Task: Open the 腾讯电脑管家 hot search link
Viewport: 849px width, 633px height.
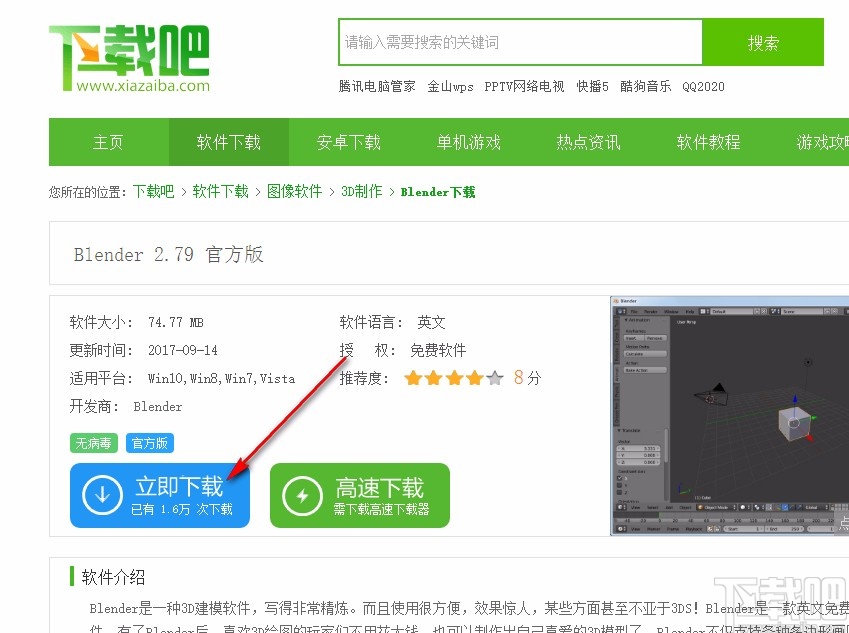Action: [x=377, y=86]
